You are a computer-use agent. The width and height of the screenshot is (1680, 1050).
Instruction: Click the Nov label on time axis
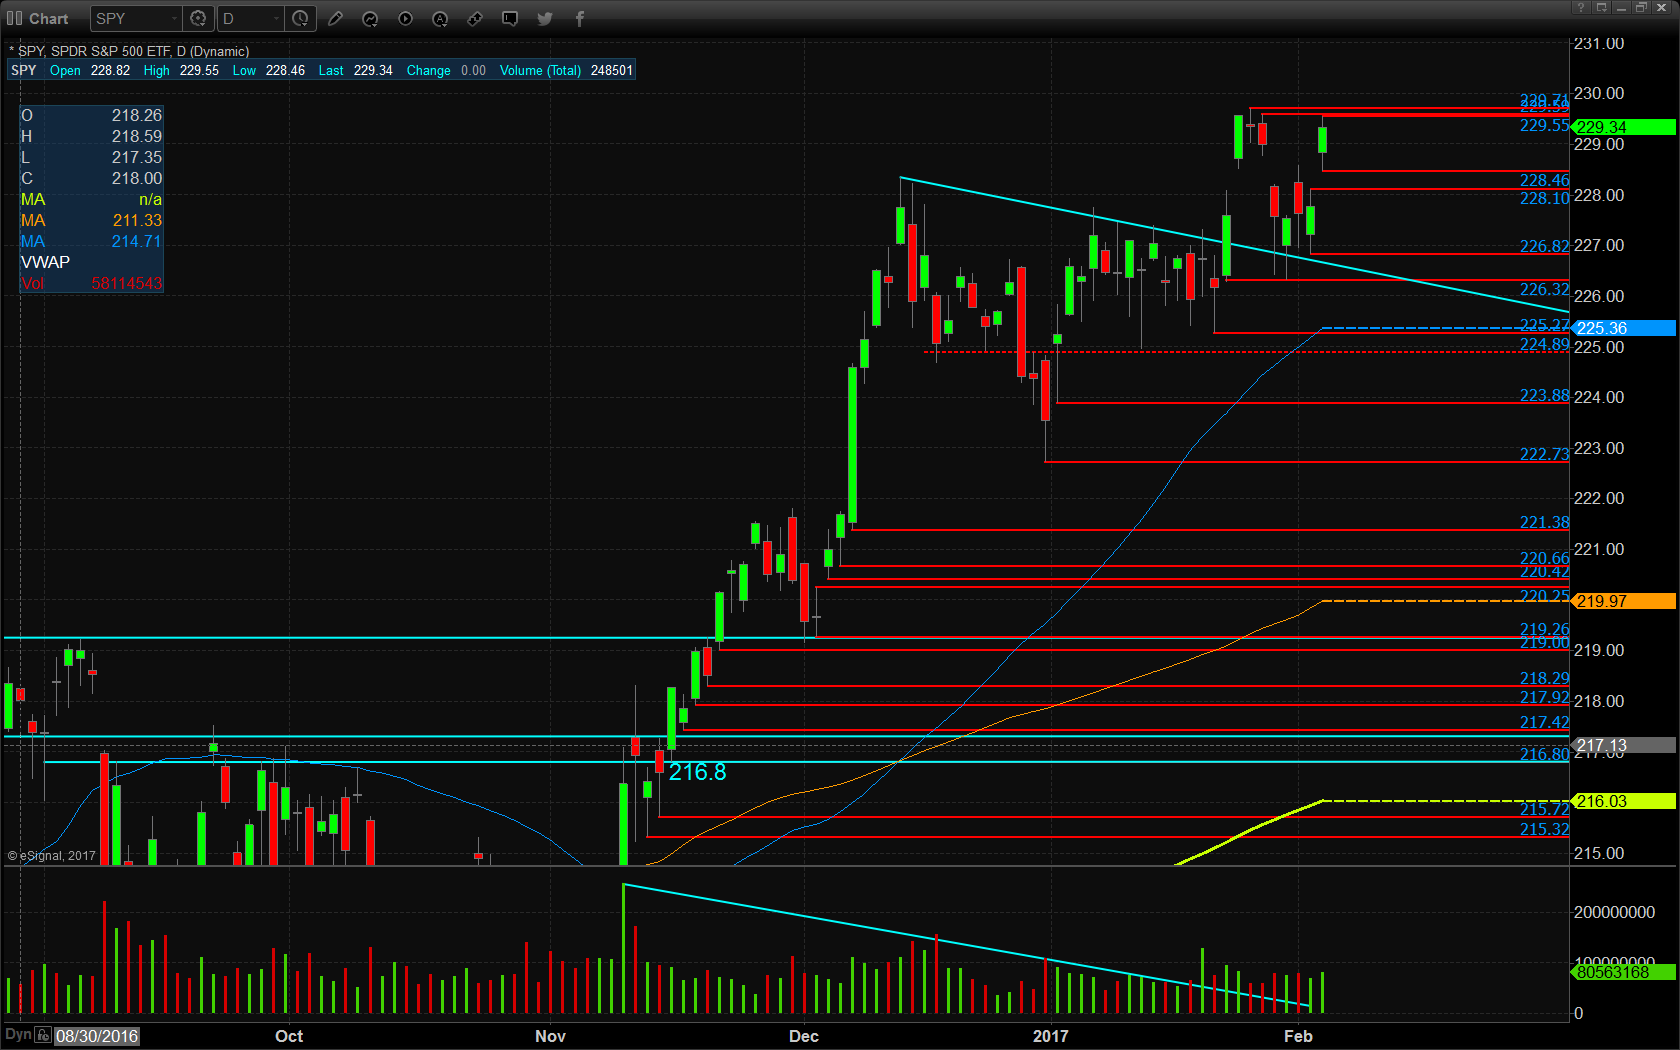(550, 1036)
